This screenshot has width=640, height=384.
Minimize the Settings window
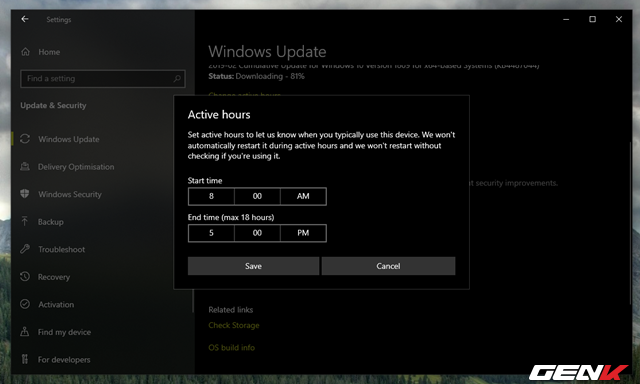click(566, 19)
